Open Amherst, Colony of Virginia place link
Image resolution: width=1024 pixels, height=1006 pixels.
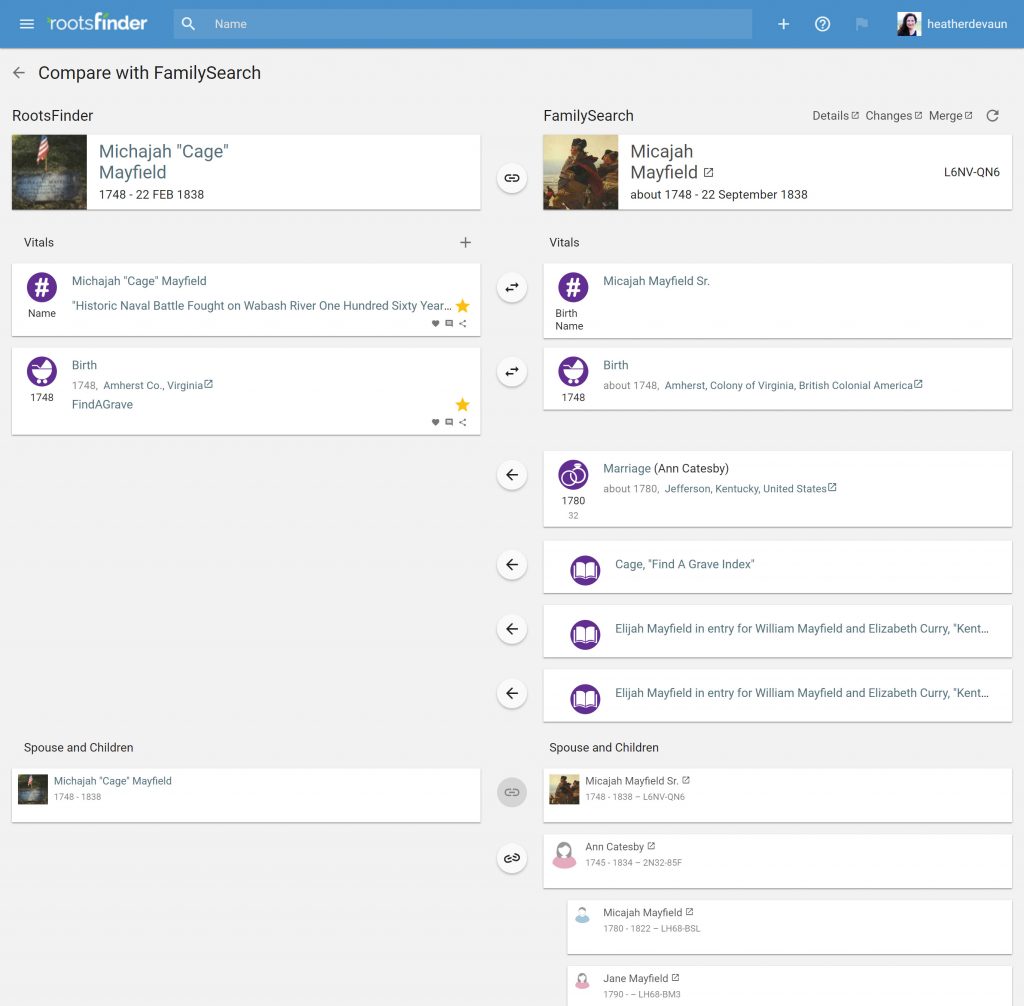click(x=793, y=385)
